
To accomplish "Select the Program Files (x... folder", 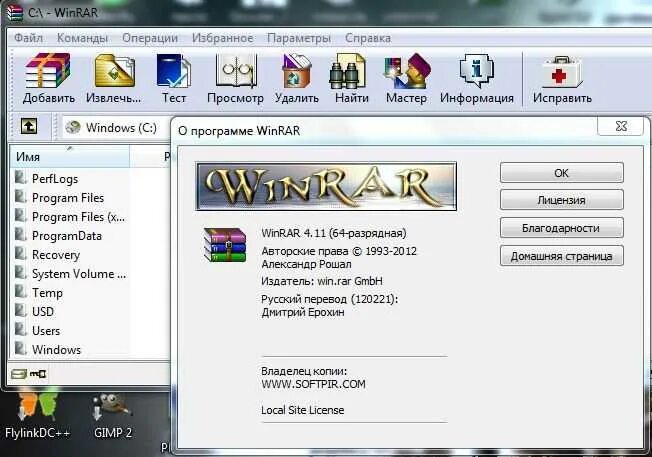I will pos(69,217).
